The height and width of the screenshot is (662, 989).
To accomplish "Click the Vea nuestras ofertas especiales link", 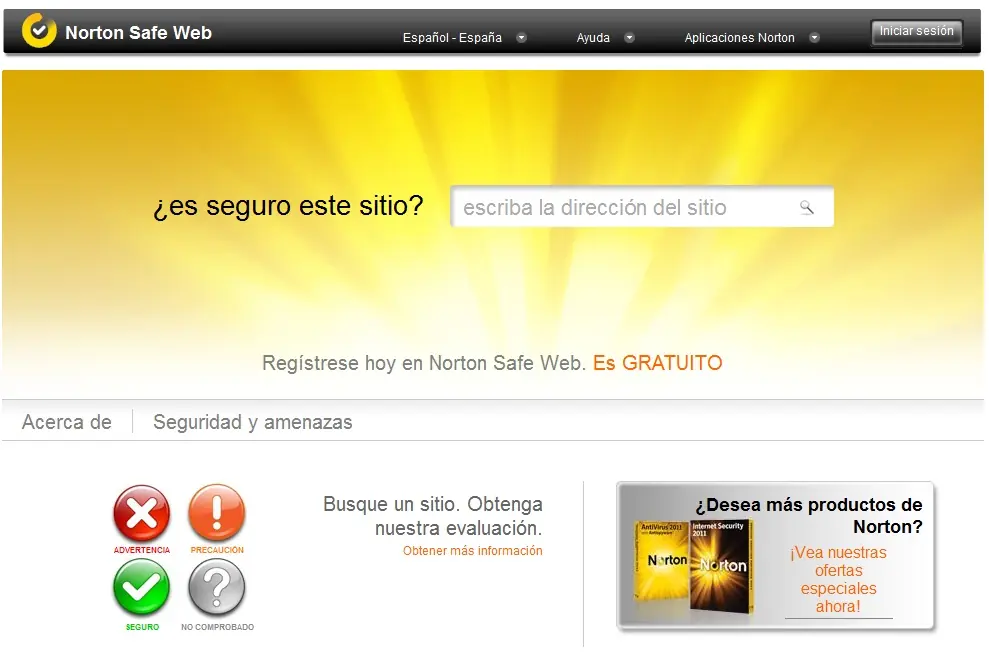I will click(x=838, y=579).
